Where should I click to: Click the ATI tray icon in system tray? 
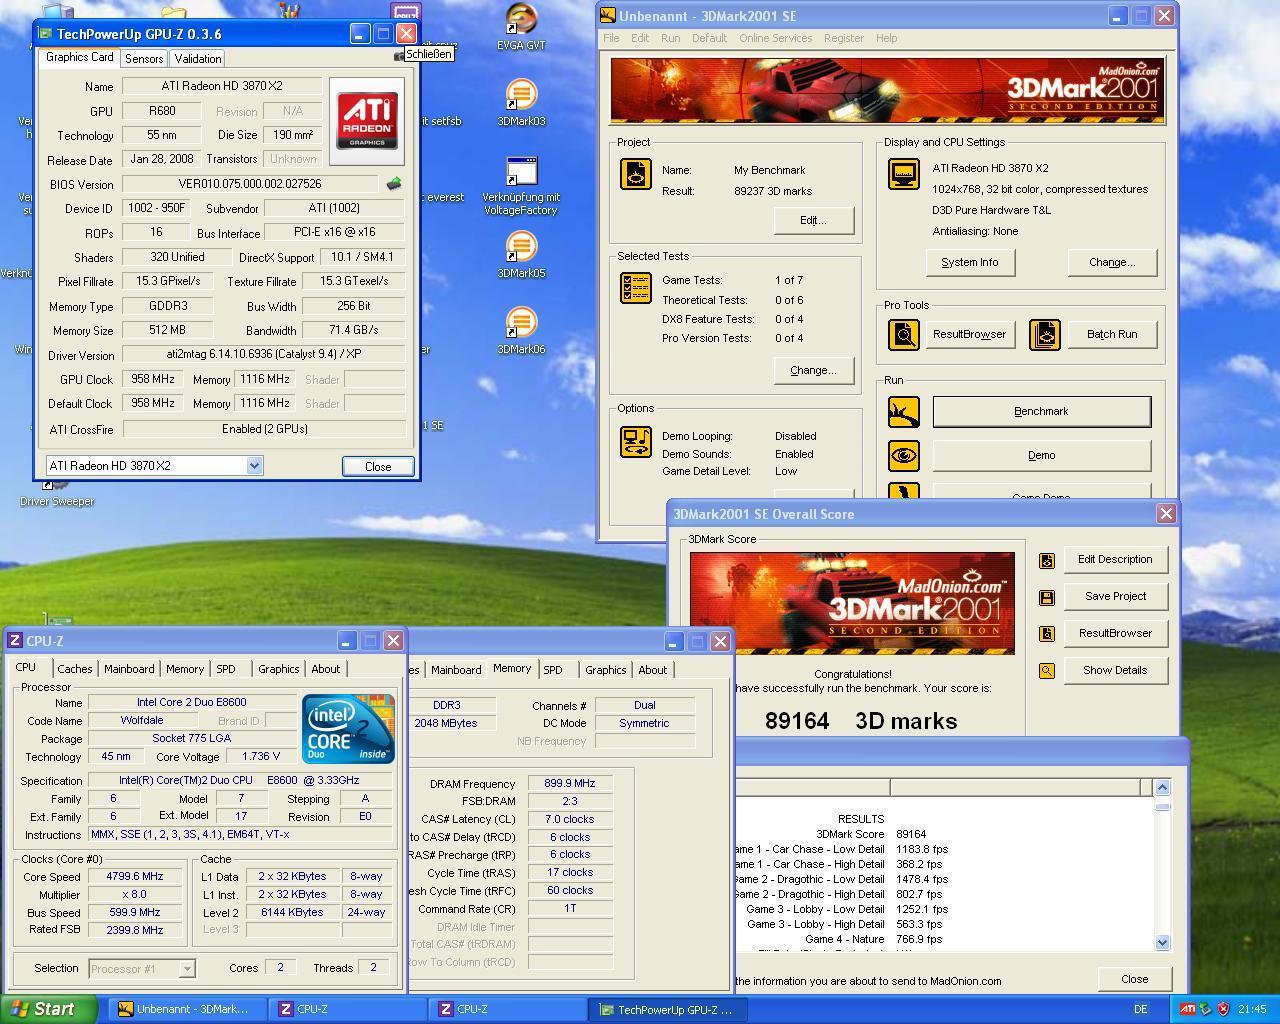tap(1188, 1009)
